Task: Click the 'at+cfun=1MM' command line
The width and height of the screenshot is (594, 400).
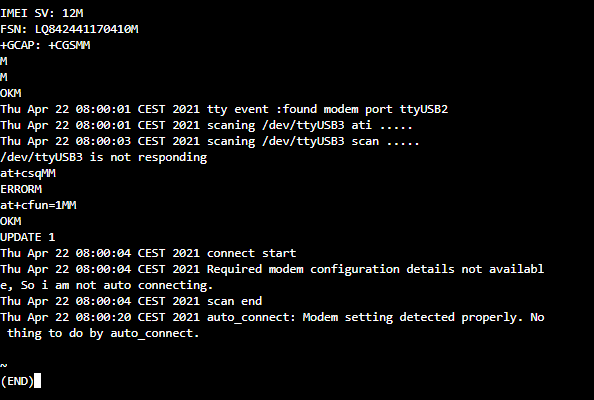Action: click(38, 205)
